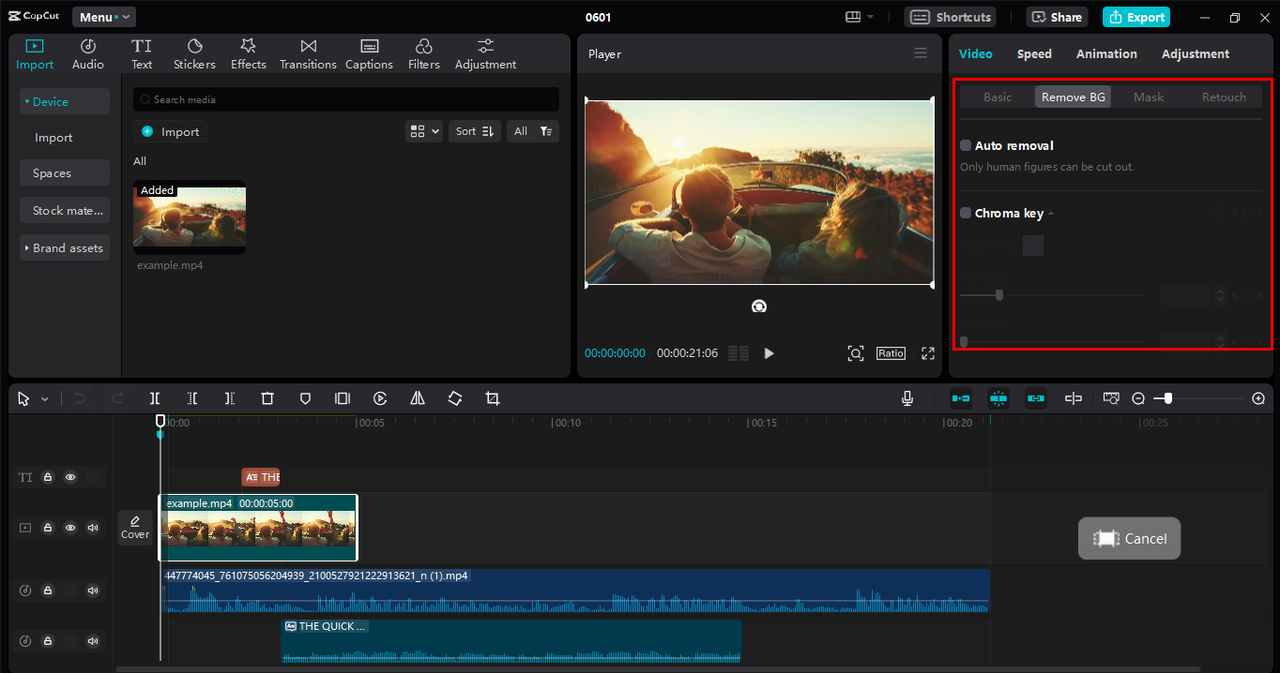Select the Mask sub-tab
1280x673 pixels.
pos(1148,97)
